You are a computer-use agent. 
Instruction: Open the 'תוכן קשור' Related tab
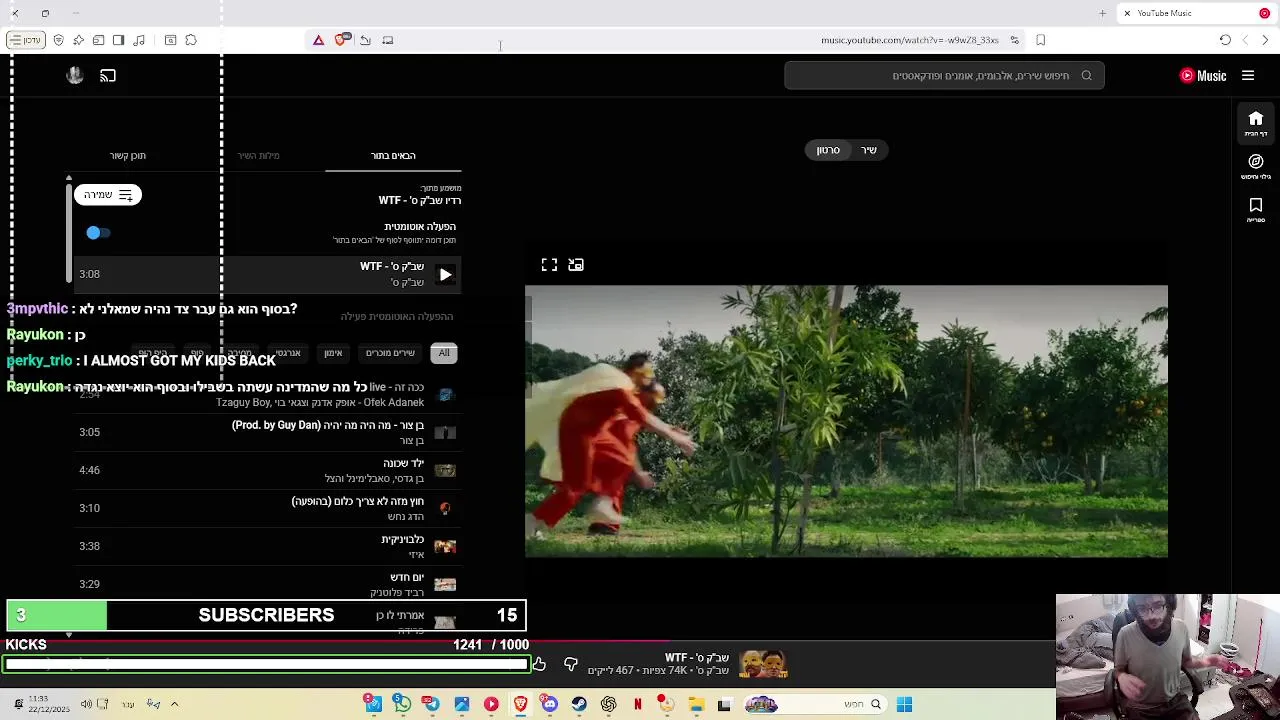click(x=128, y=156)
